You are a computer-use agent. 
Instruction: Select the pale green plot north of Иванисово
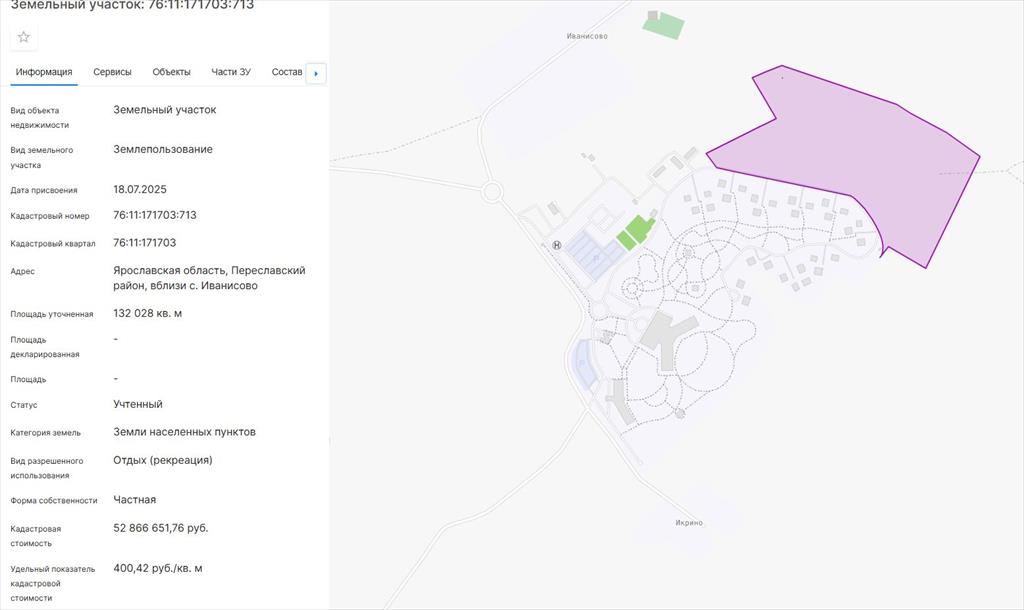tap(663, 24)
